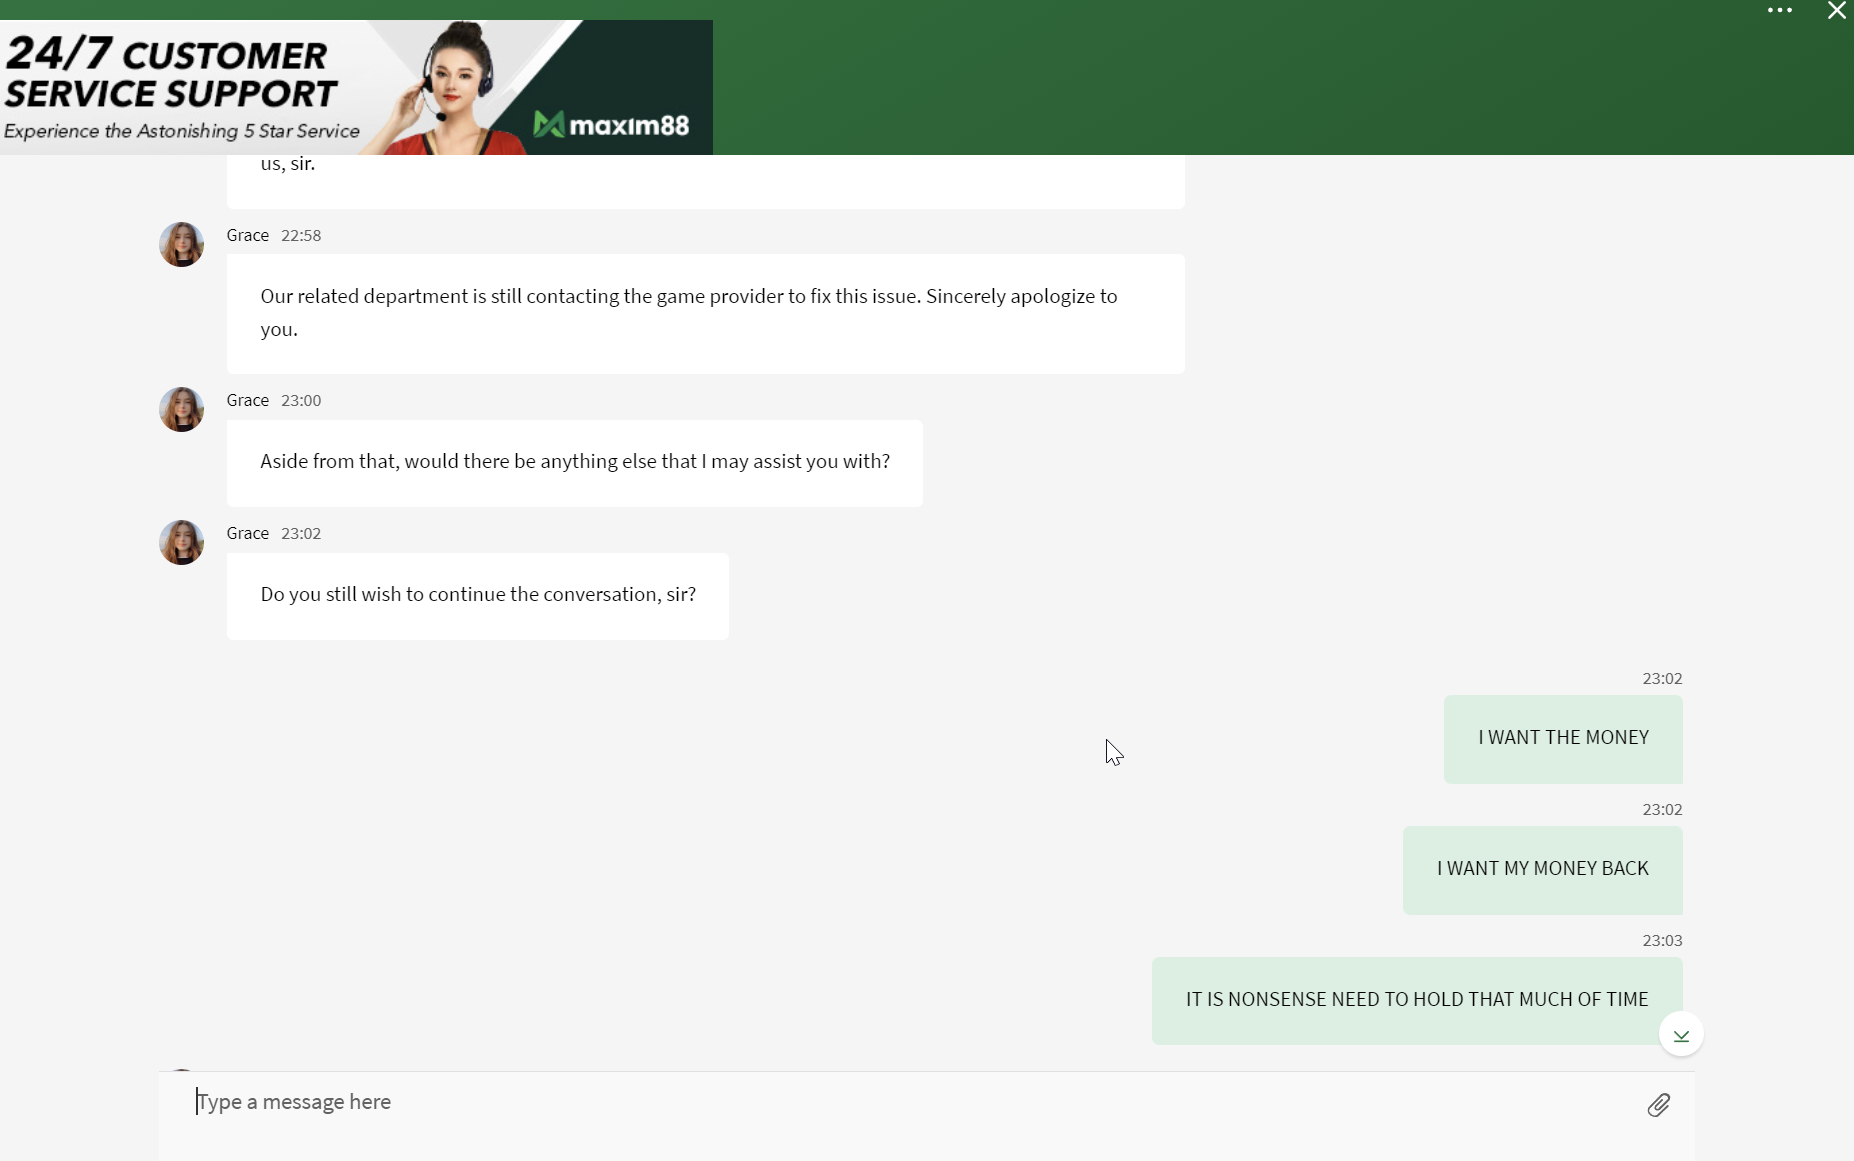Click Grace's avatar beside the 23:02 message

coord(181,542)
